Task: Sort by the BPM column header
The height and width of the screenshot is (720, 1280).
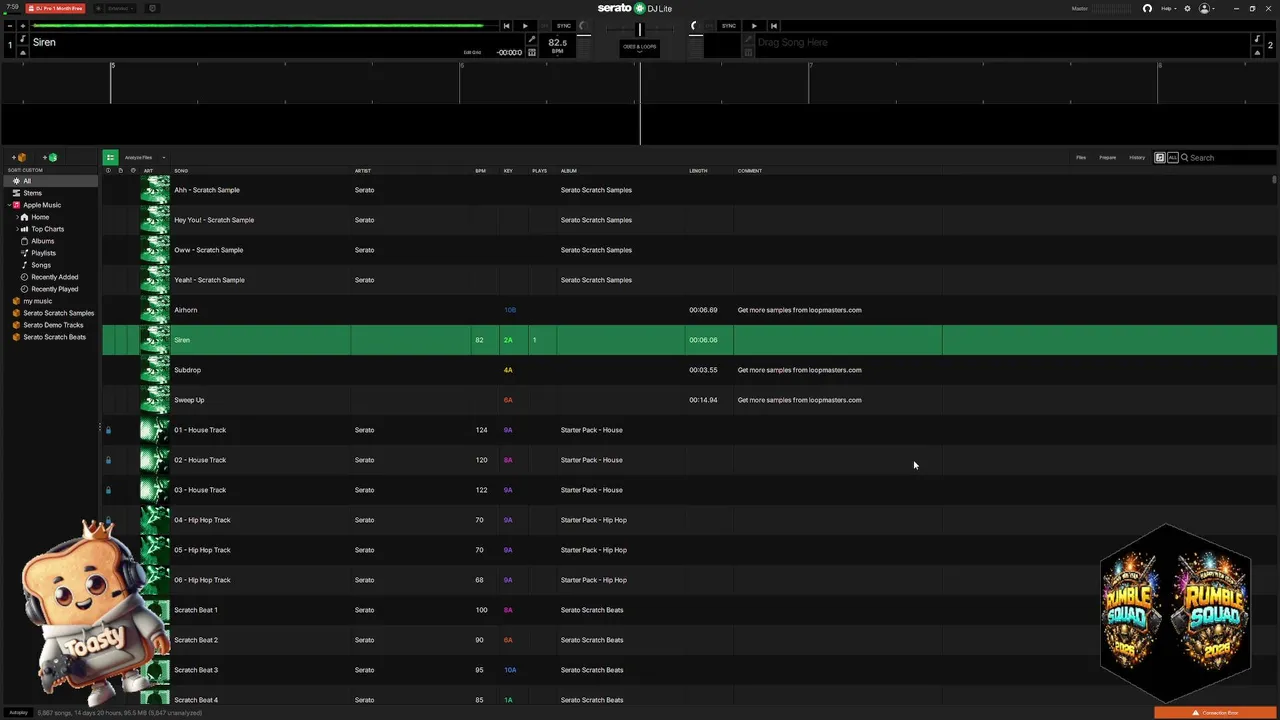Action: tap(481, 171)
